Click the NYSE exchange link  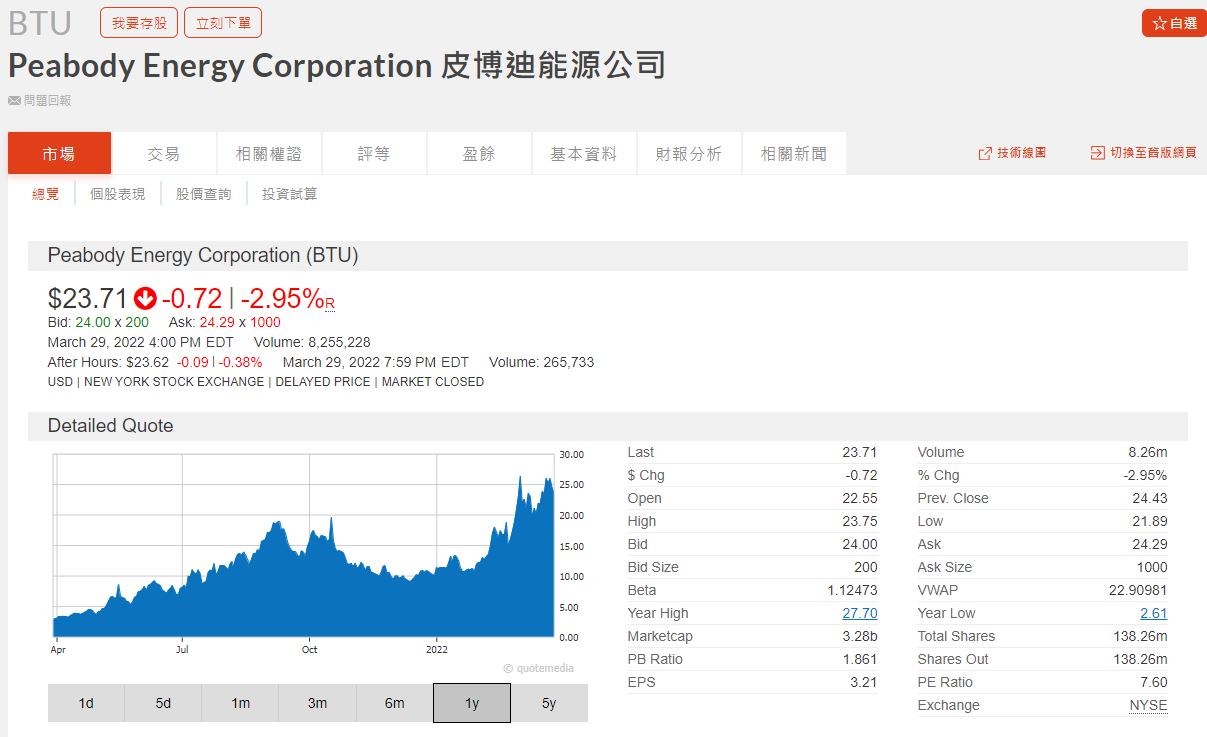(1148, 705)
